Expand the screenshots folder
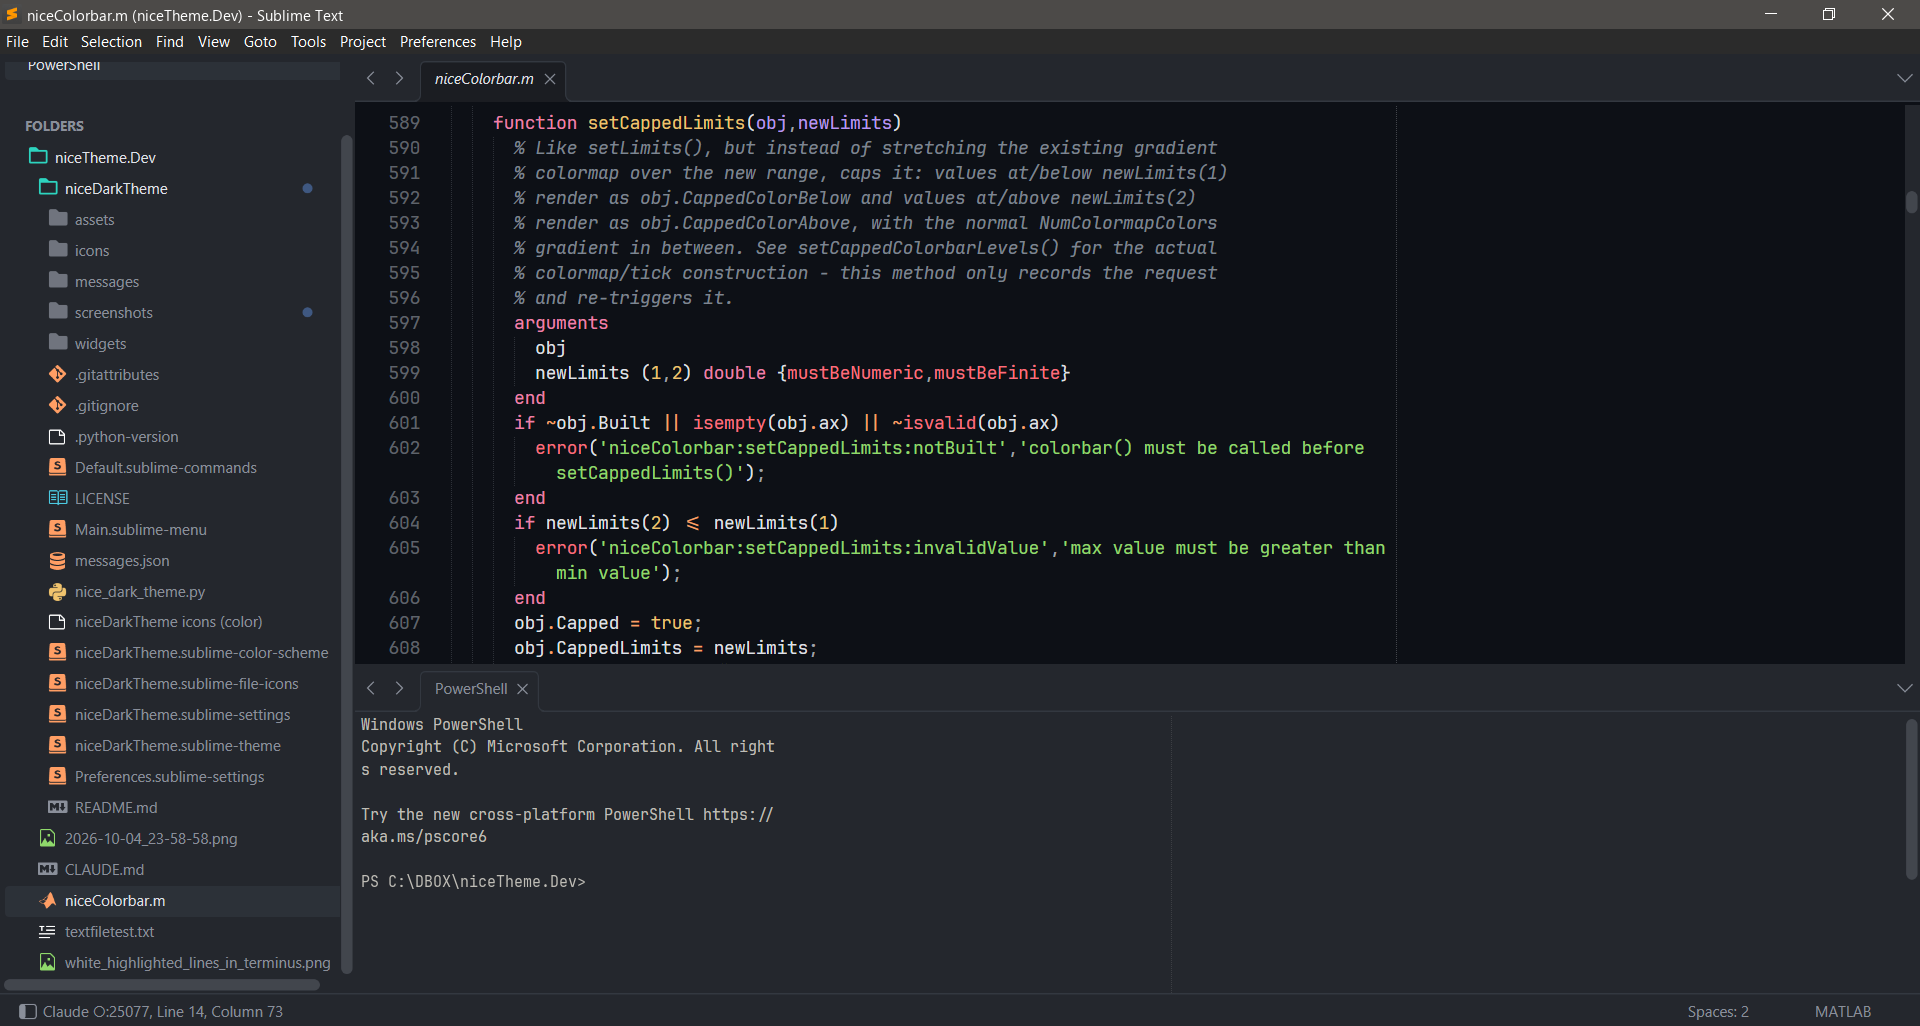Image resolution: width=1920 pixels, height=1026 pixels. (x=58, y=311)
